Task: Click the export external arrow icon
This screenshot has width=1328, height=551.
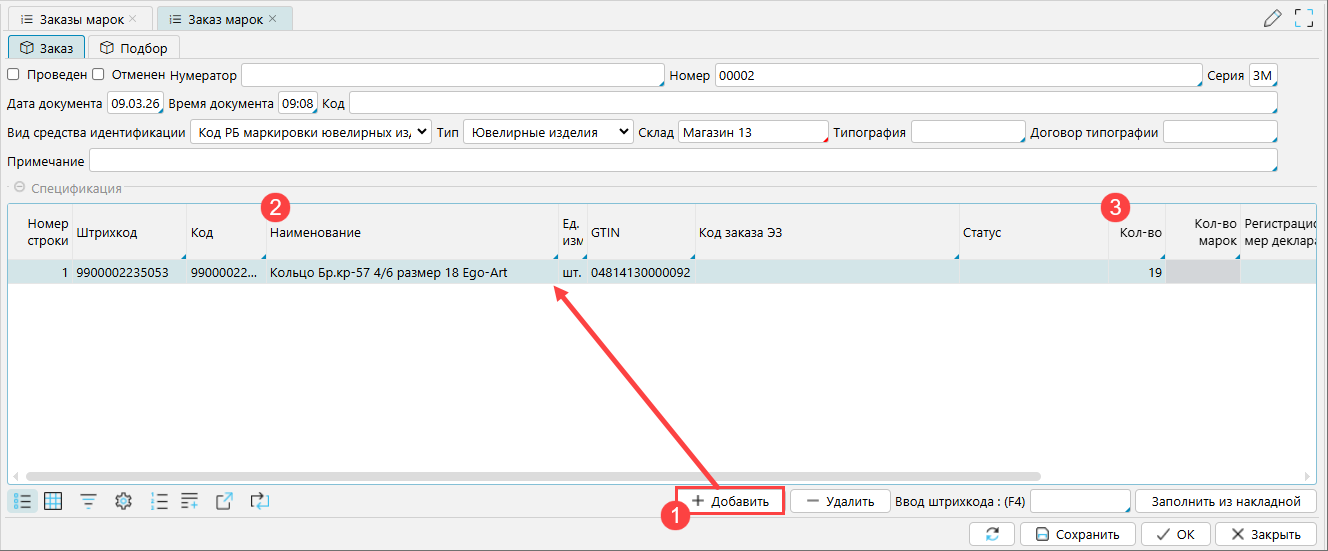Action: (225, 502)
